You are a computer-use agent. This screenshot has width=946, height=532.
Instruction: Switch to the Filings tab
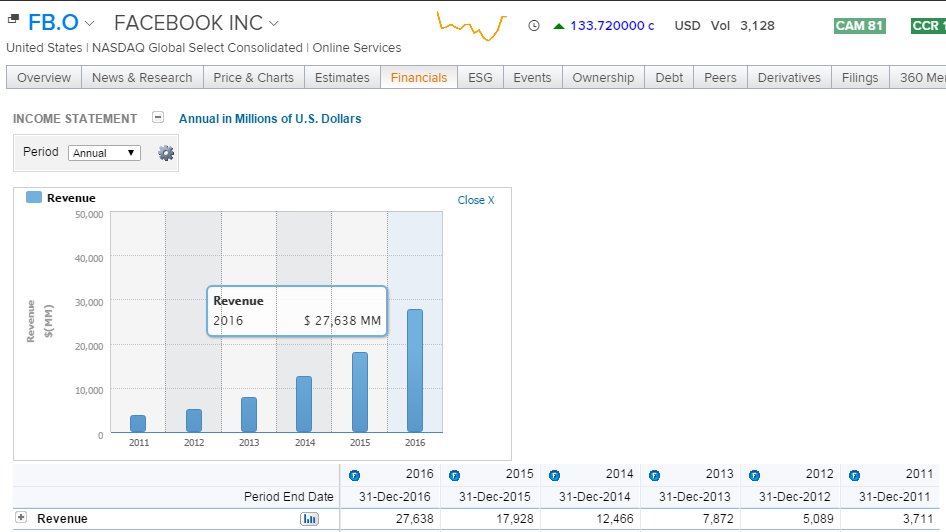click(860, 78)
